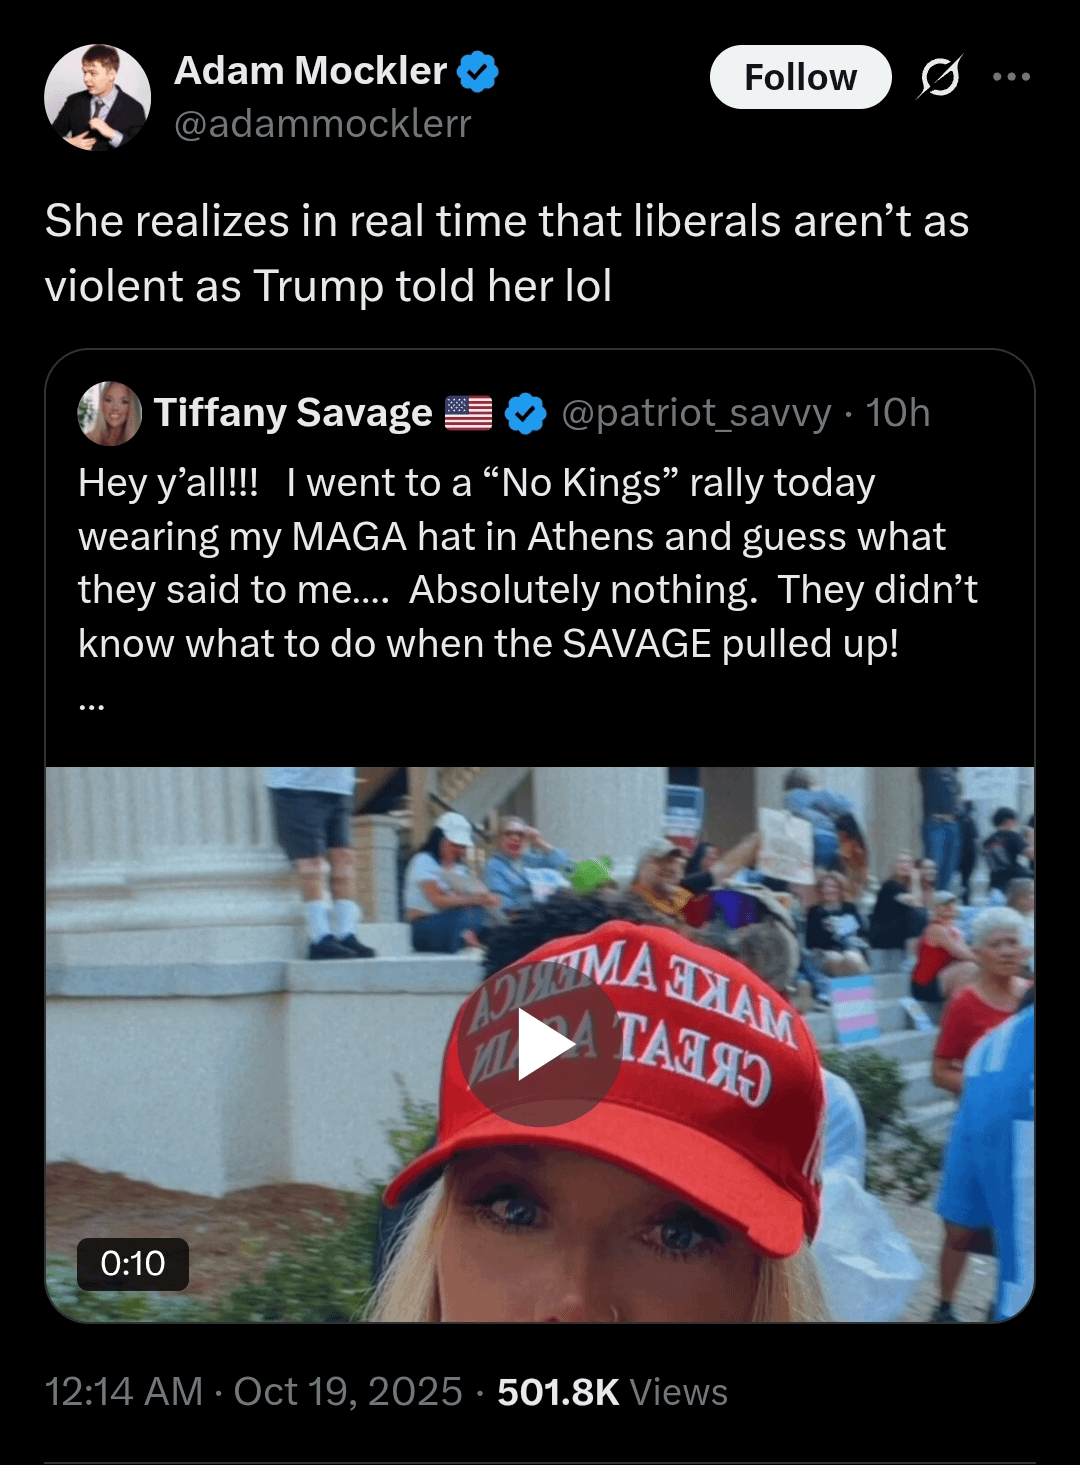Click Tiffany Savage's blue verified checkmark
1080x1465 pixels.
[x=526, y=413]
